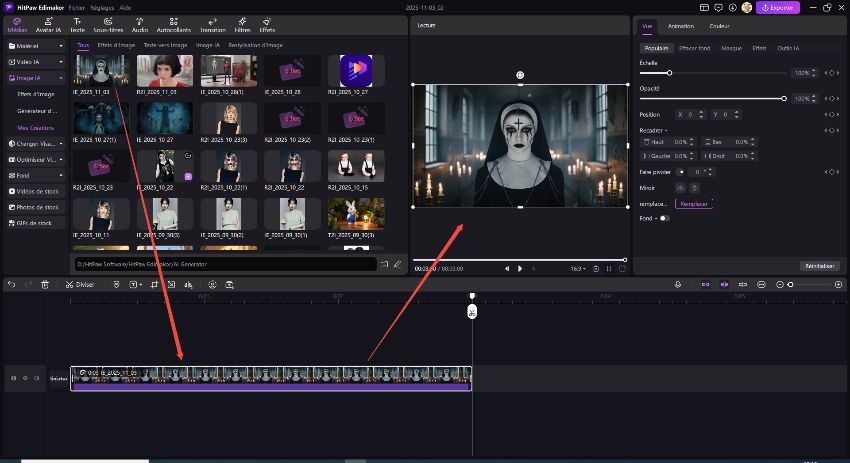The height and width of the screenshot is (463, 850).
Task: Open the Autocollants stickers panel
Action: click(173, 24)
